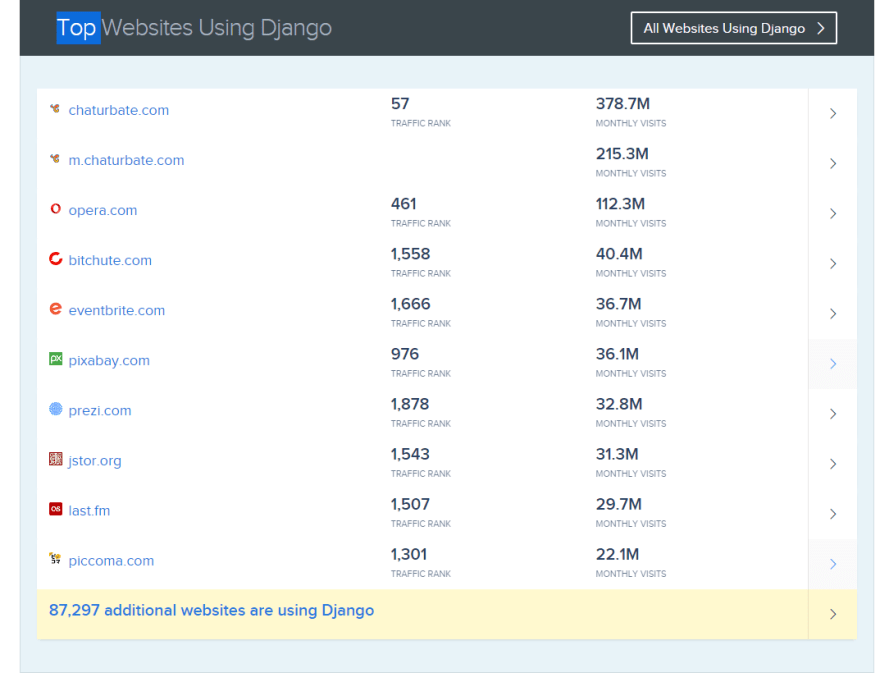Click the red last.fm icon
Screen dimensions: 880x673
pyautogui.click(x=55, y=509)
